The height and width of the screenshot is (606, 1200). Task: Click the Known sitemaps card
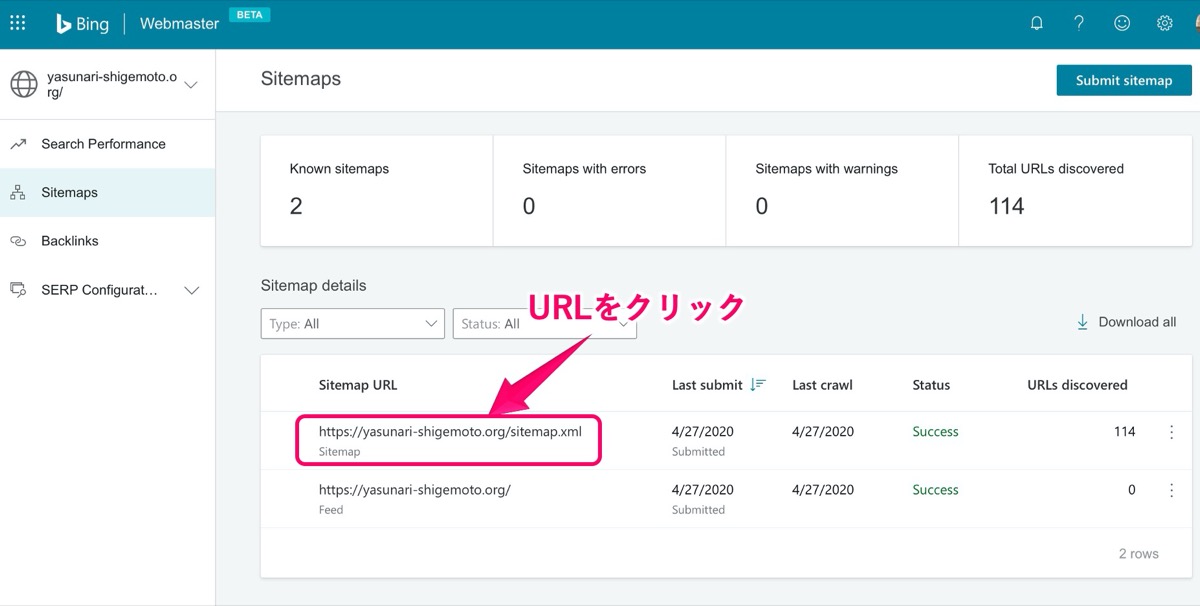pyautogui.click(x=377, y=191)
